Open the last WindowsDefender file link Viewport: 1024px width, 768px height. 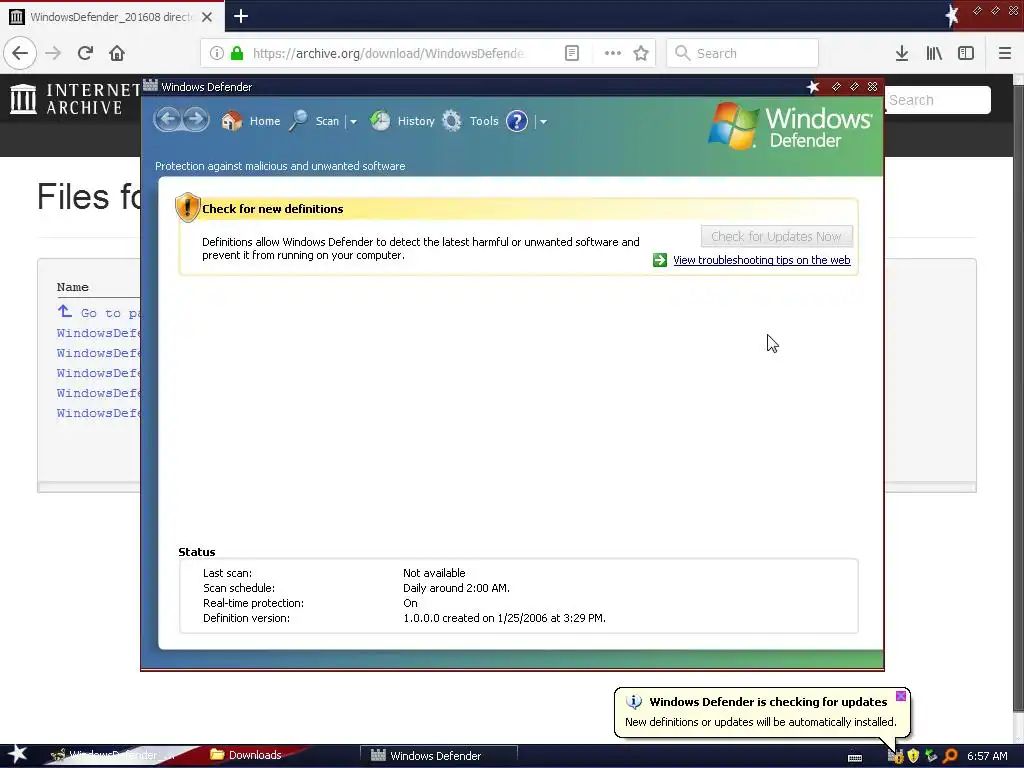point(99,413)
